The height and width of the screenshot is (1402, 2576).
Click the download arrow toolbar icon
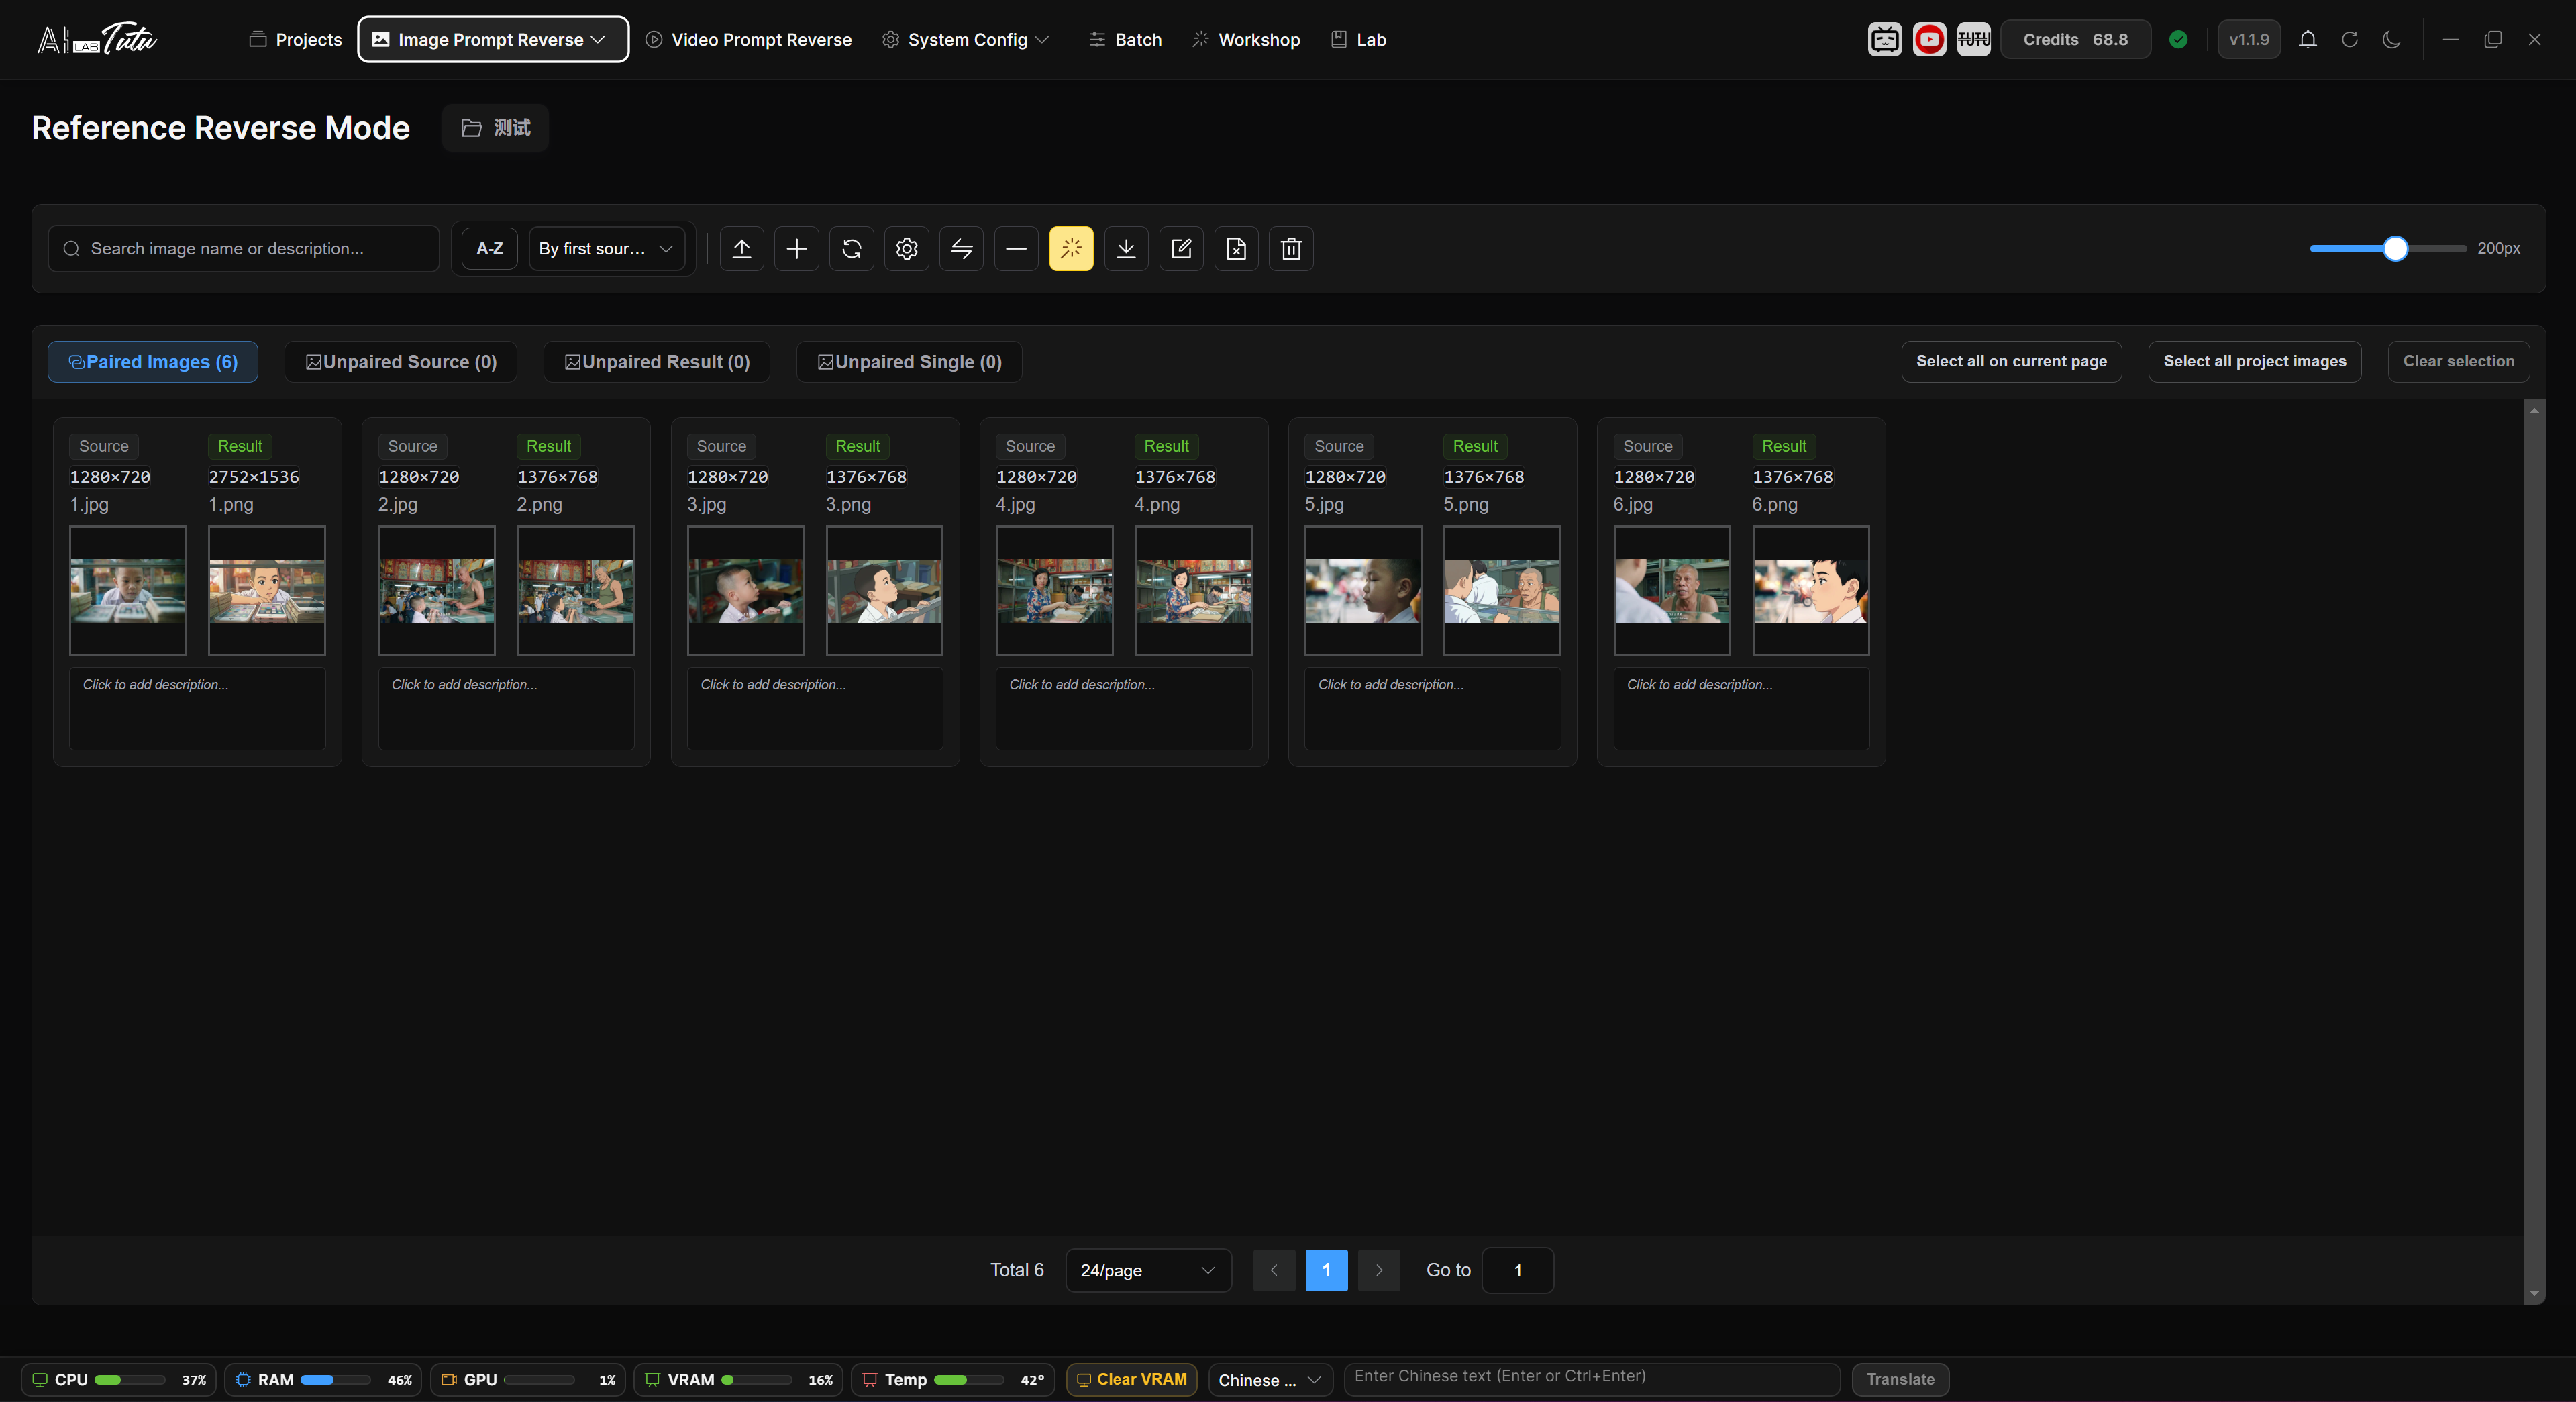point(1126,248)
